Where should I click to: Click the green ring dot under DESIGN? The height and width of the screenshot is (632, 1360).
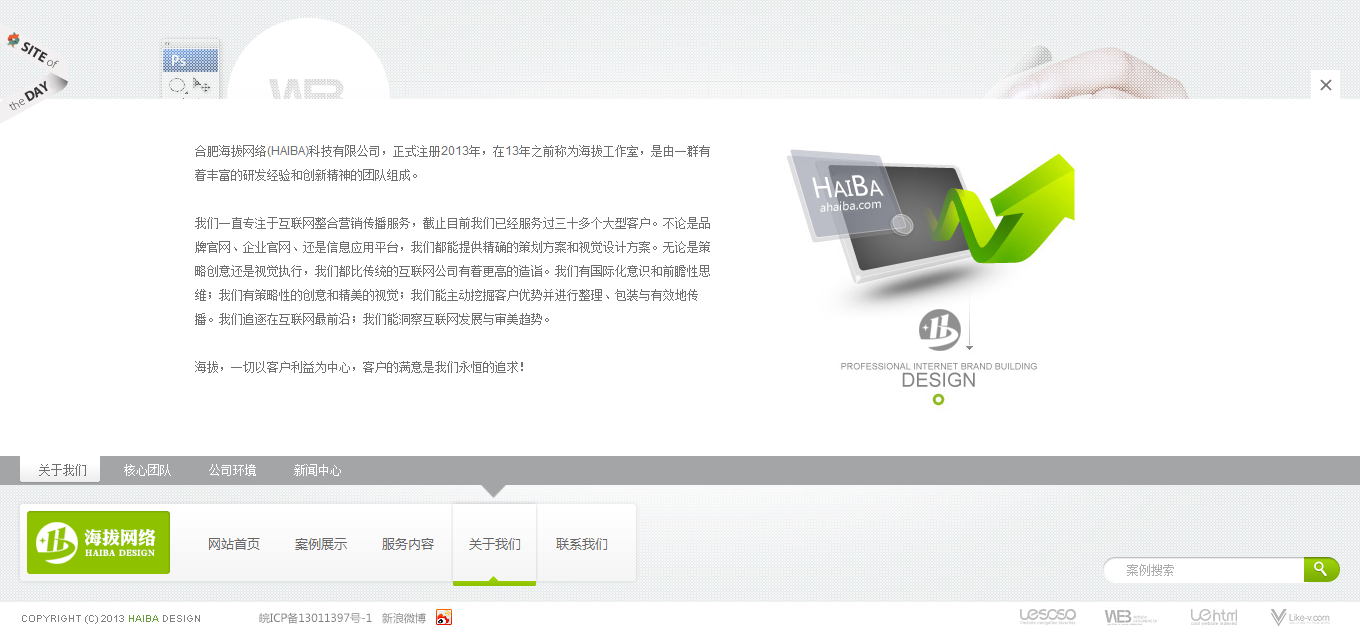938,400
